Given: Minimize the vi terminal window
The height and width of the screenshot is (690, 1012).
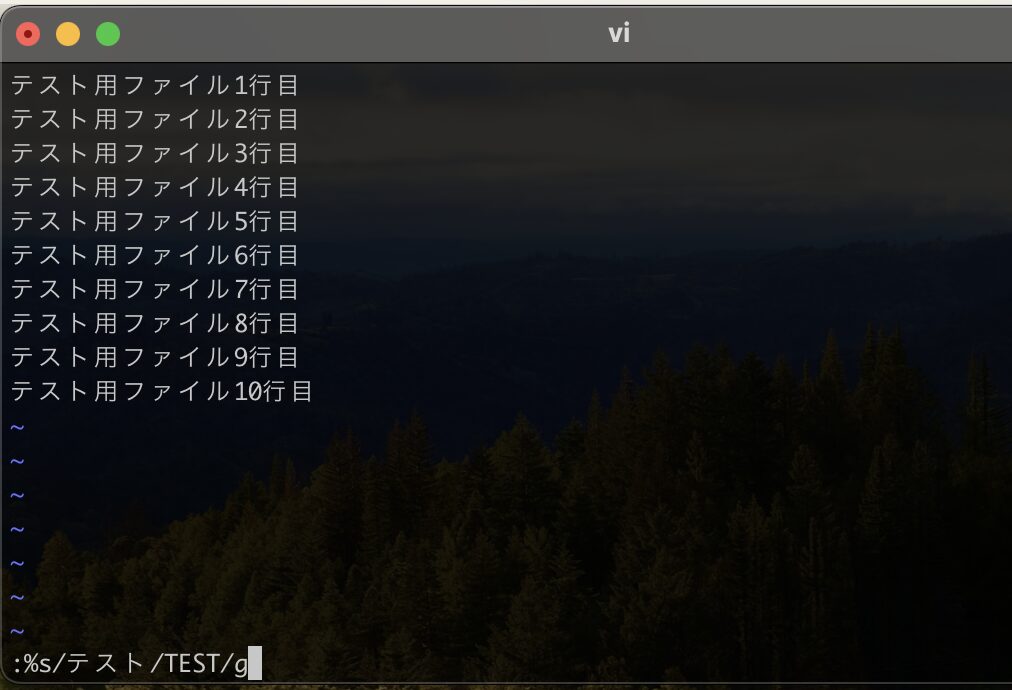Looking at the screenshot, I should pos(68,34).
